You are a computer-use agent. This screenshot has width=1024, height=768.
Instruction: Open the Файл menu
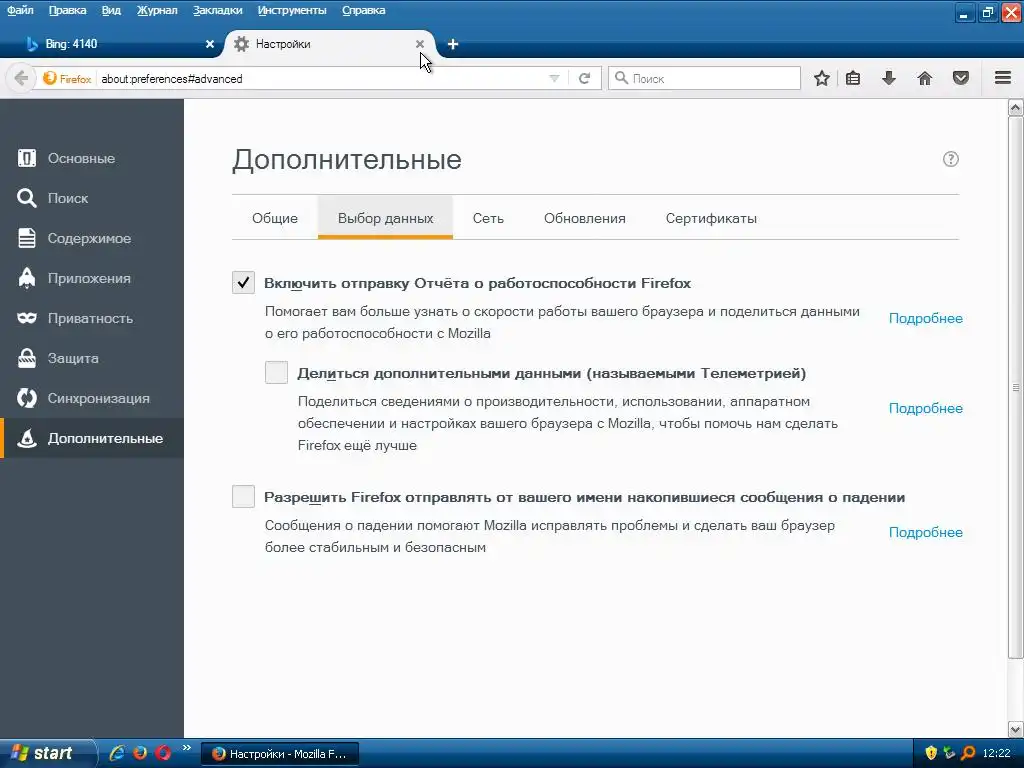(20, 10)
